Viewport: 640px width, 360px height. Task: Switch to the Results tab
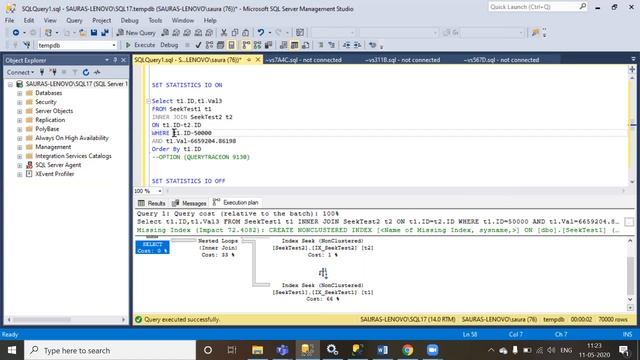(x=151, y=203)
